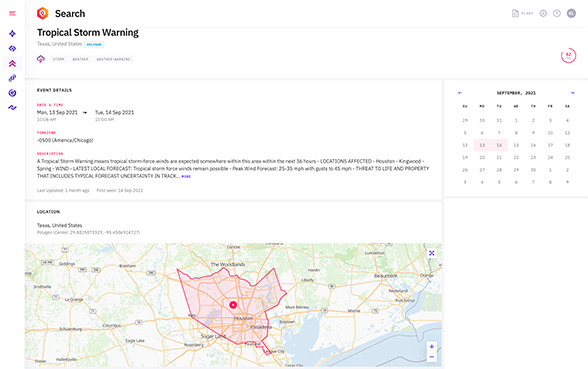This screenshot has height=369, width=588.
Task: Click Beaumont label on the map
Action: (386, 276)
